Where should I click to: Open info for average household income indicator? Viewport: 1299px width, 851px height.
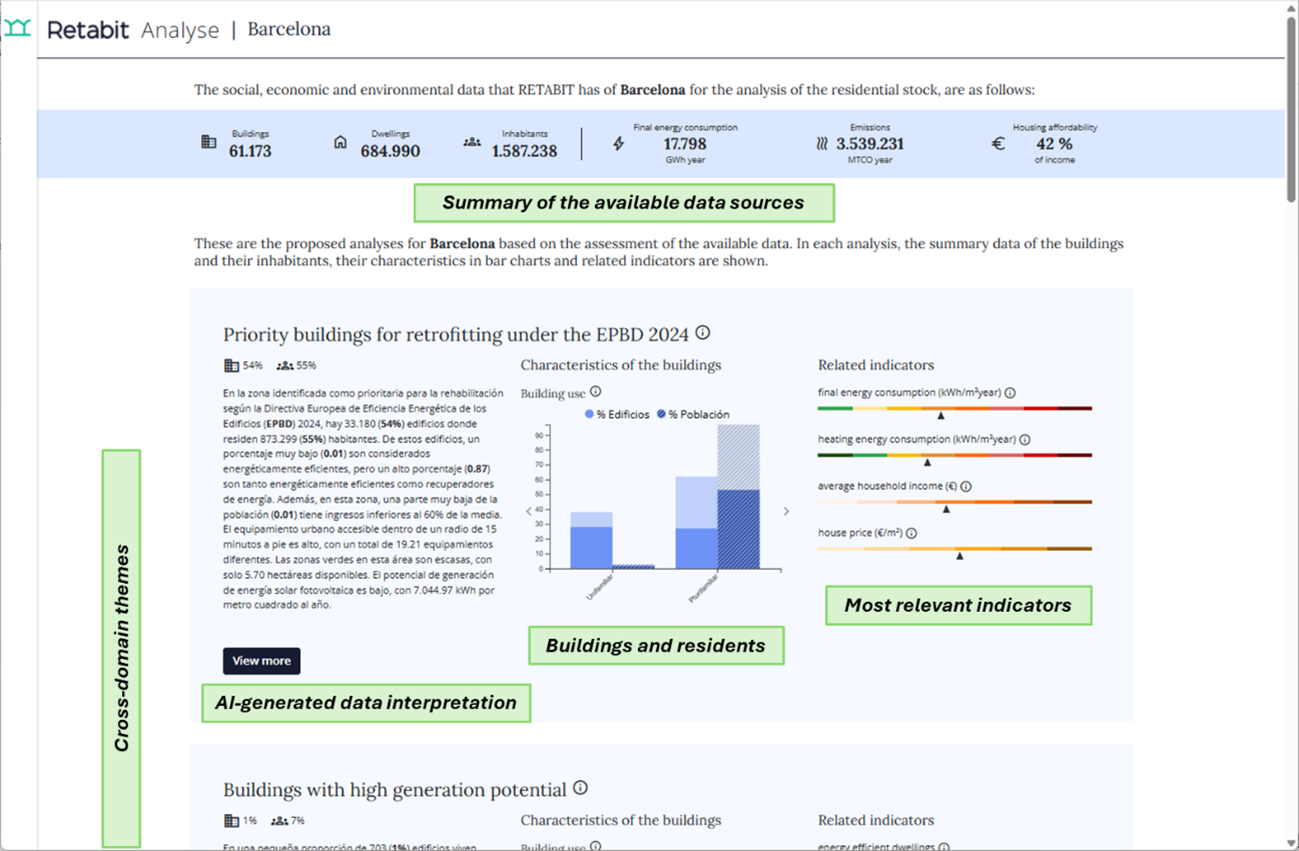pyautogui.click(x=966, y=486)
